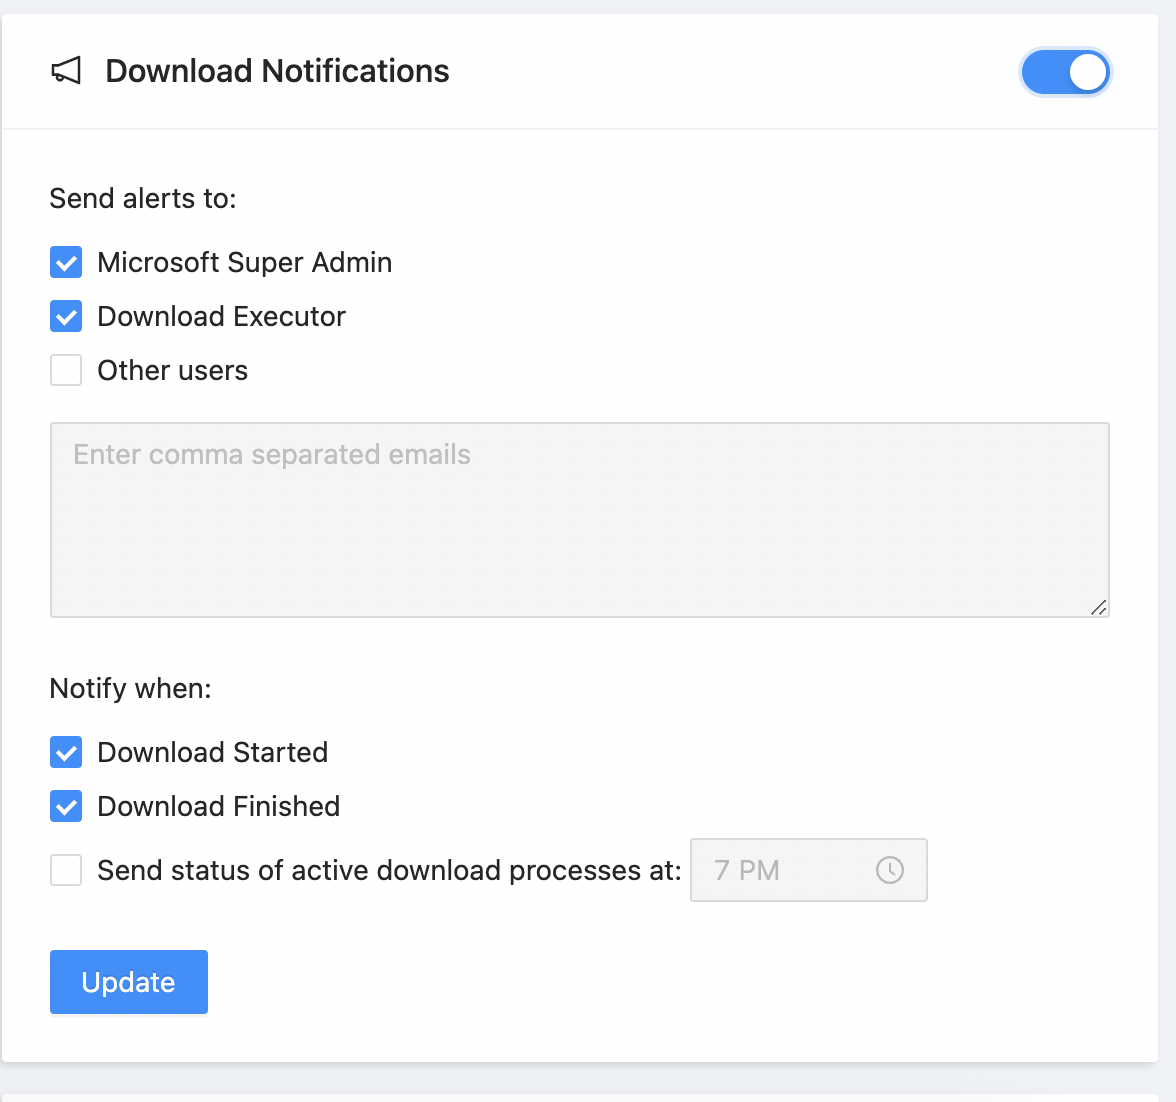Click the megaphone icon beside Download Notifications

66,71
